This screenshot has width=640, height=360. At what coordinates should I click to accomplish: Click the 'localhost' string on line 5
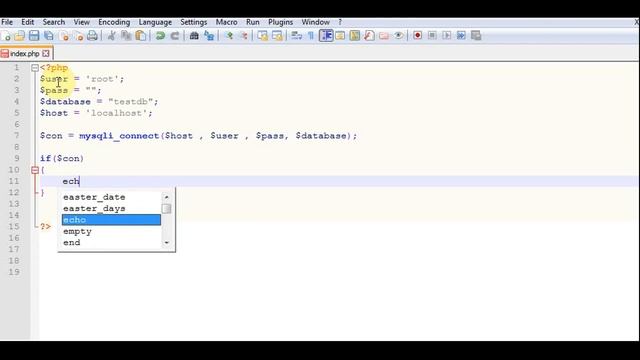pos(117,113)
